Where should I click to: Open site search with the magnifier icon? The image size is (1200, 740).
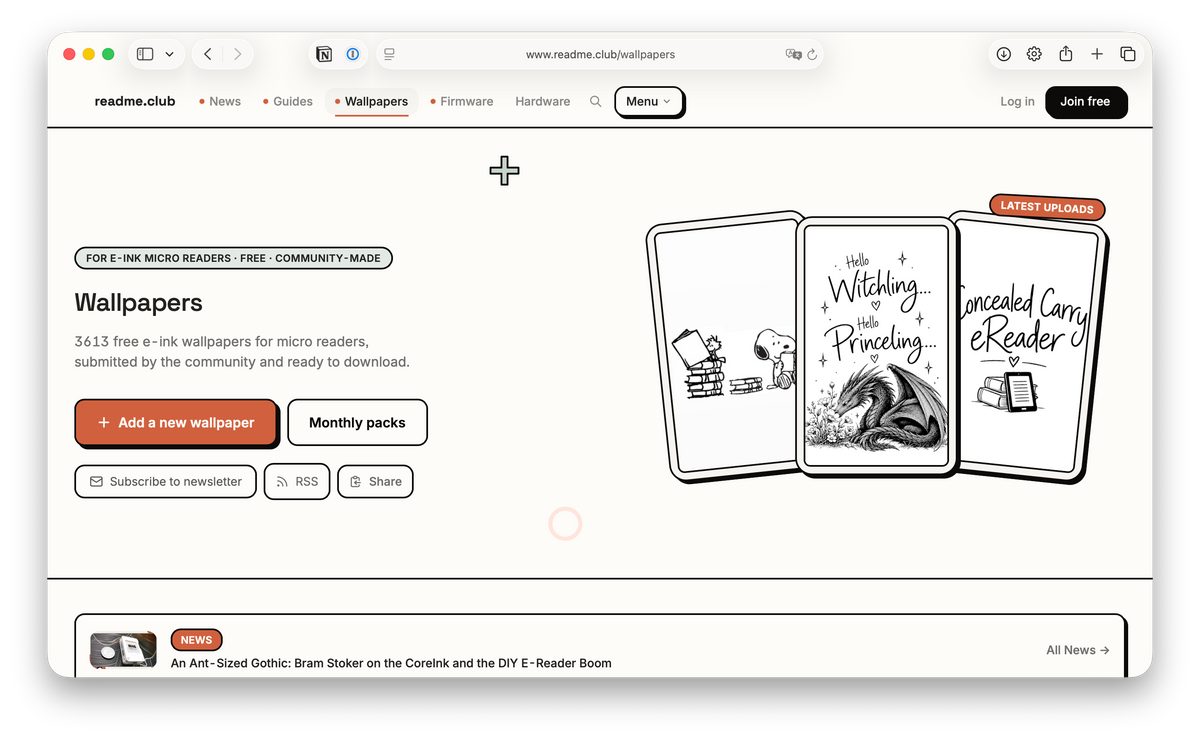[596, 101]
